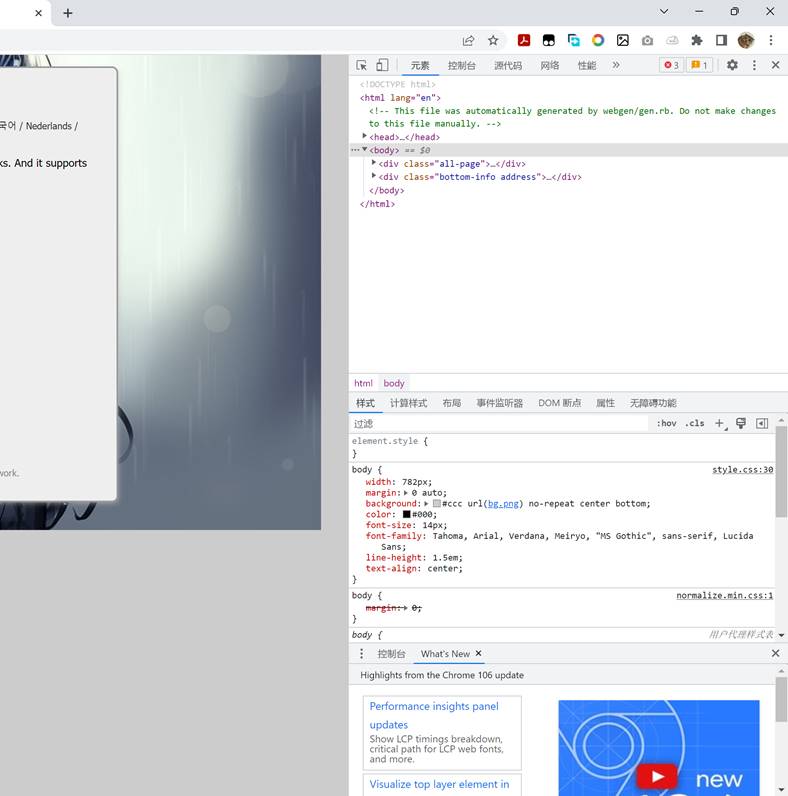This screenshot has width=788, height=796.
Task: Bookmark this page with the star icon
Action: coord(493,41)
